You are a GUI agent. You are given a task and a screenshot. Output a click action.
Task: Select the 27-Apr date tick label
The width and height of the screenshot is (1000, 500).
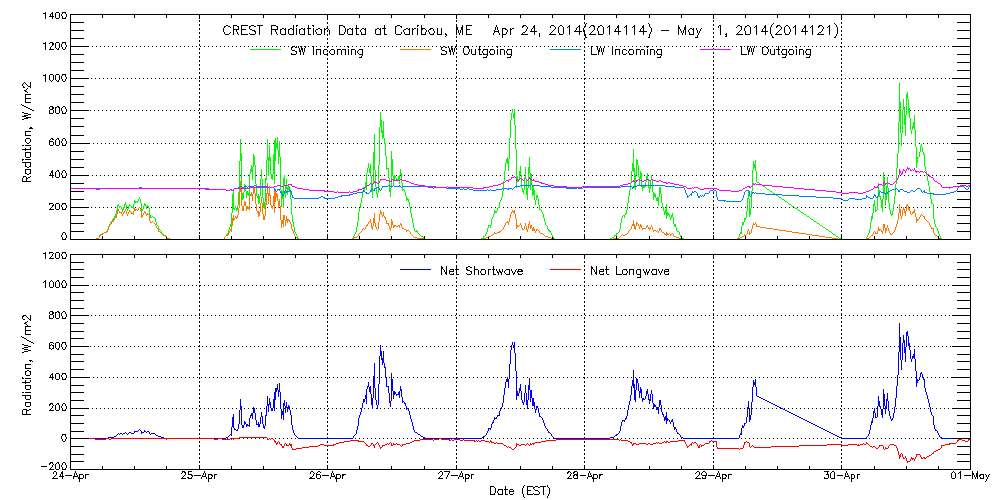pos(456,476)
